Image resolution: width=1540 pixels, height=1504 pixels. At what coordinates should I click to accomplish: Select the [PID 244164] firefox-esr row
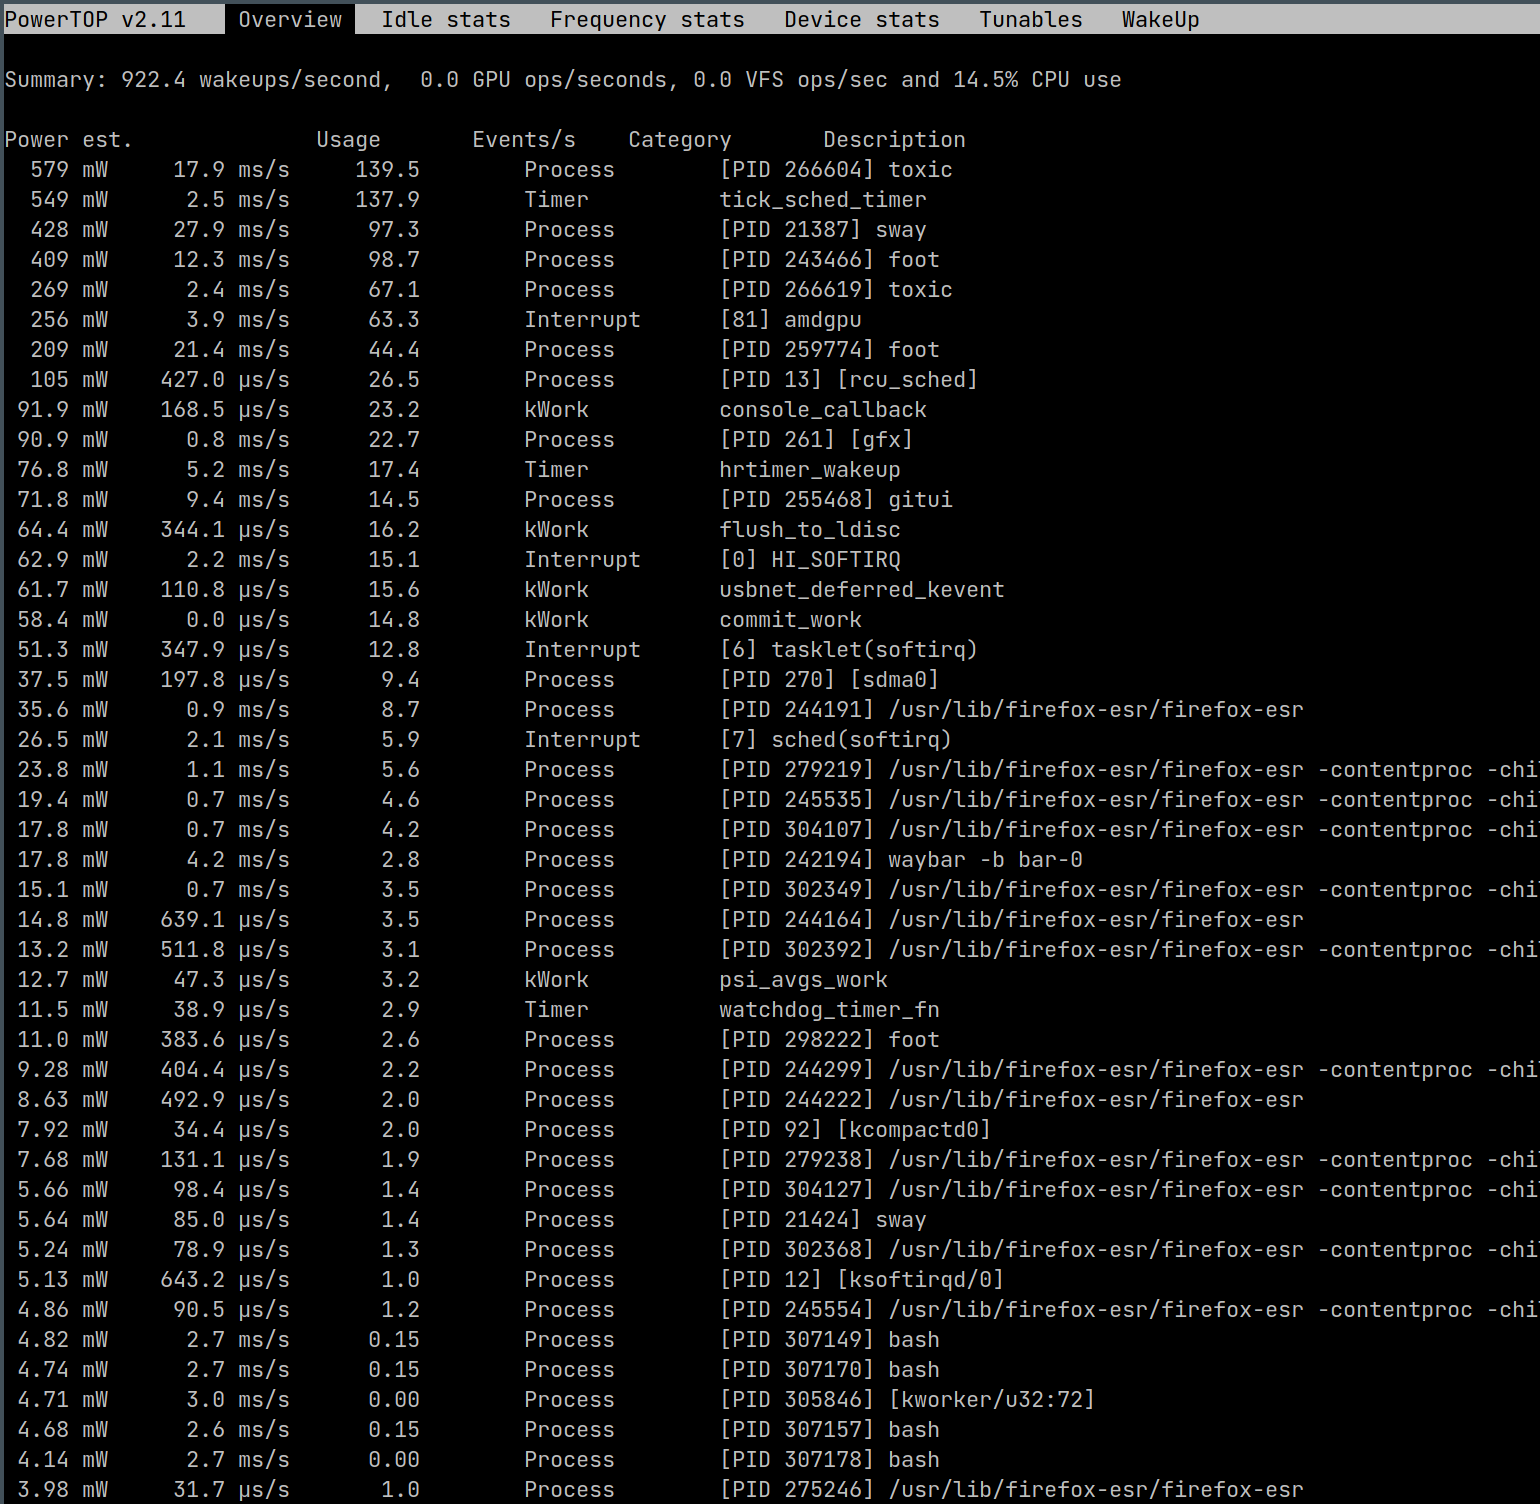(x=770, y=920)
